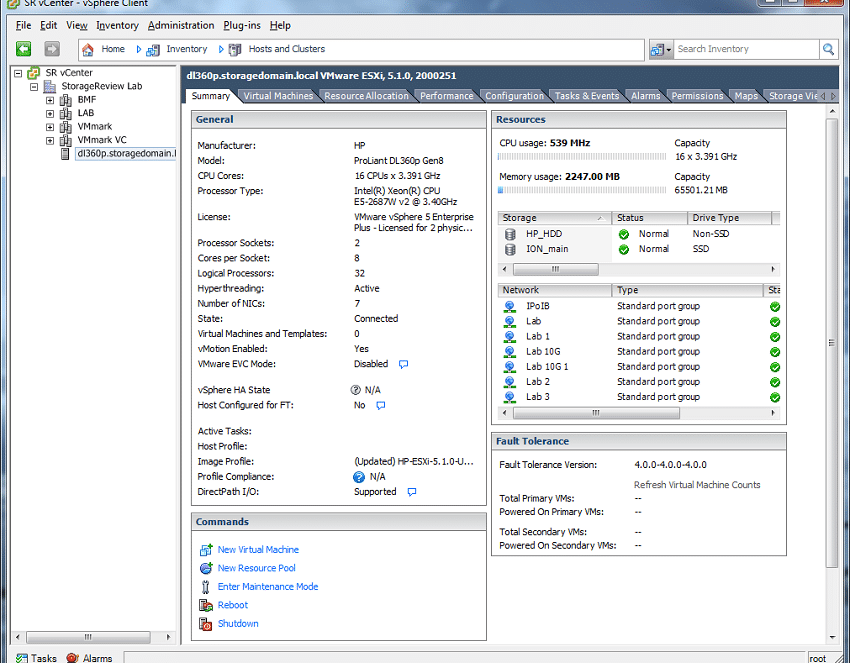Sort by the Storage column header

coord(554,218)
